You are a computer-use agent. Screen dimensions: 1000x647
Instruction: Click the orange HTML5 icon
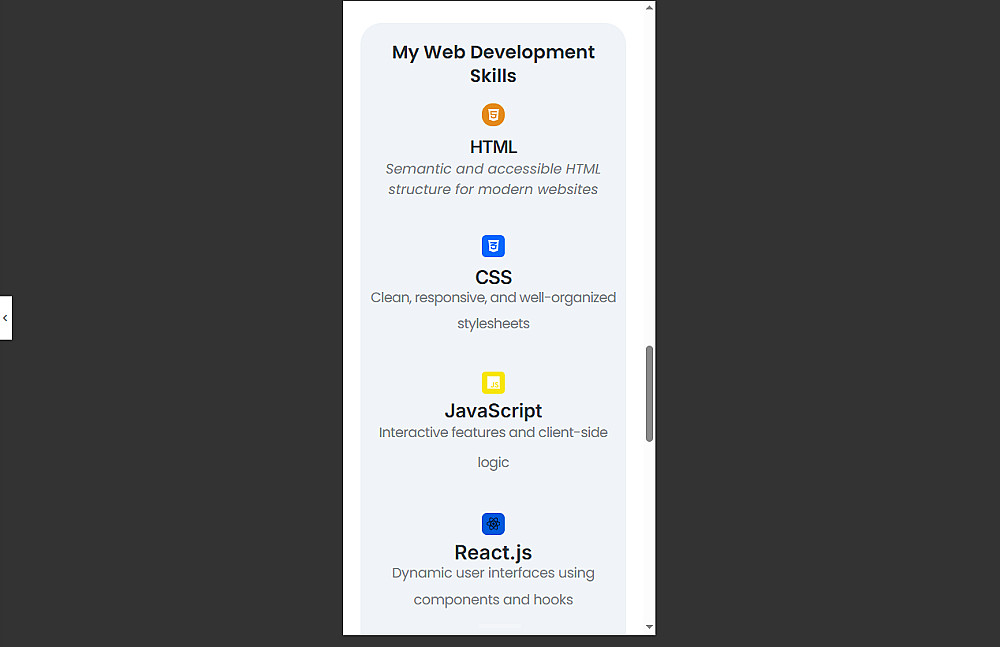[x=493, y=115]
